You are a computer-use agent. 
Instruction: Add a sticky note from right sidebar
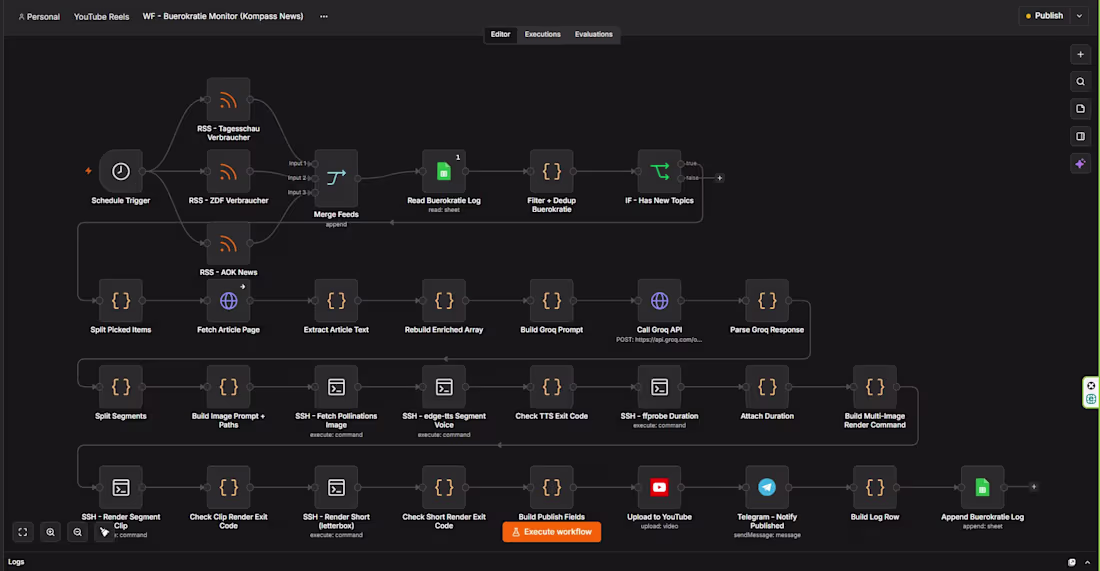[1080, 109]
